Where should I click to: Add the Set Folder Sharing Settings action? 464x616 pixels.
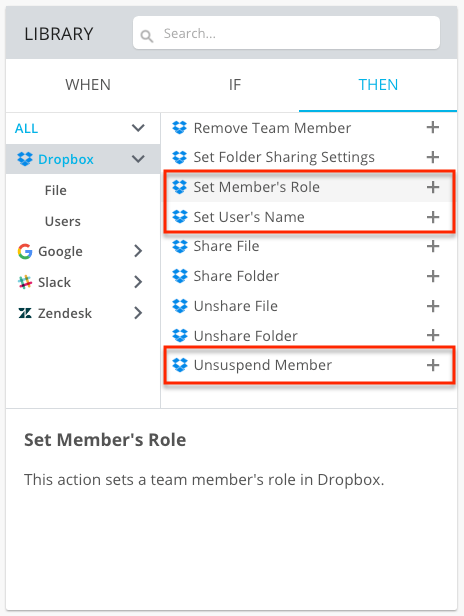433,157
